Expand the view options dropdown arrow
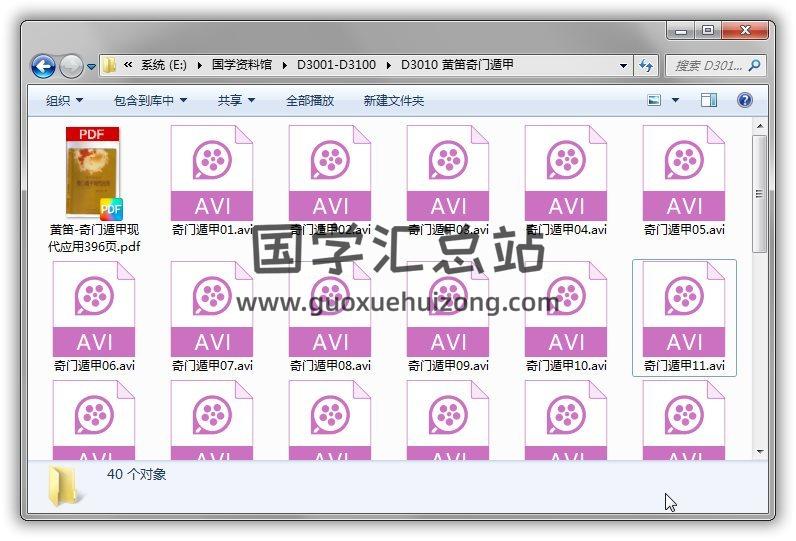Screen dimensions: 796x541 [676, 100]
